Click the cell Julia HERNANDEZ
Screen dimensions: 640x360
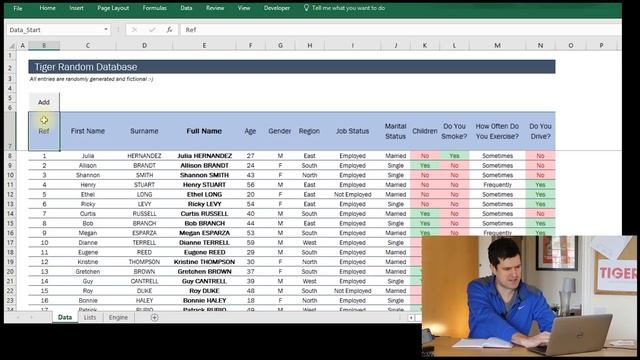coord(204,156)
